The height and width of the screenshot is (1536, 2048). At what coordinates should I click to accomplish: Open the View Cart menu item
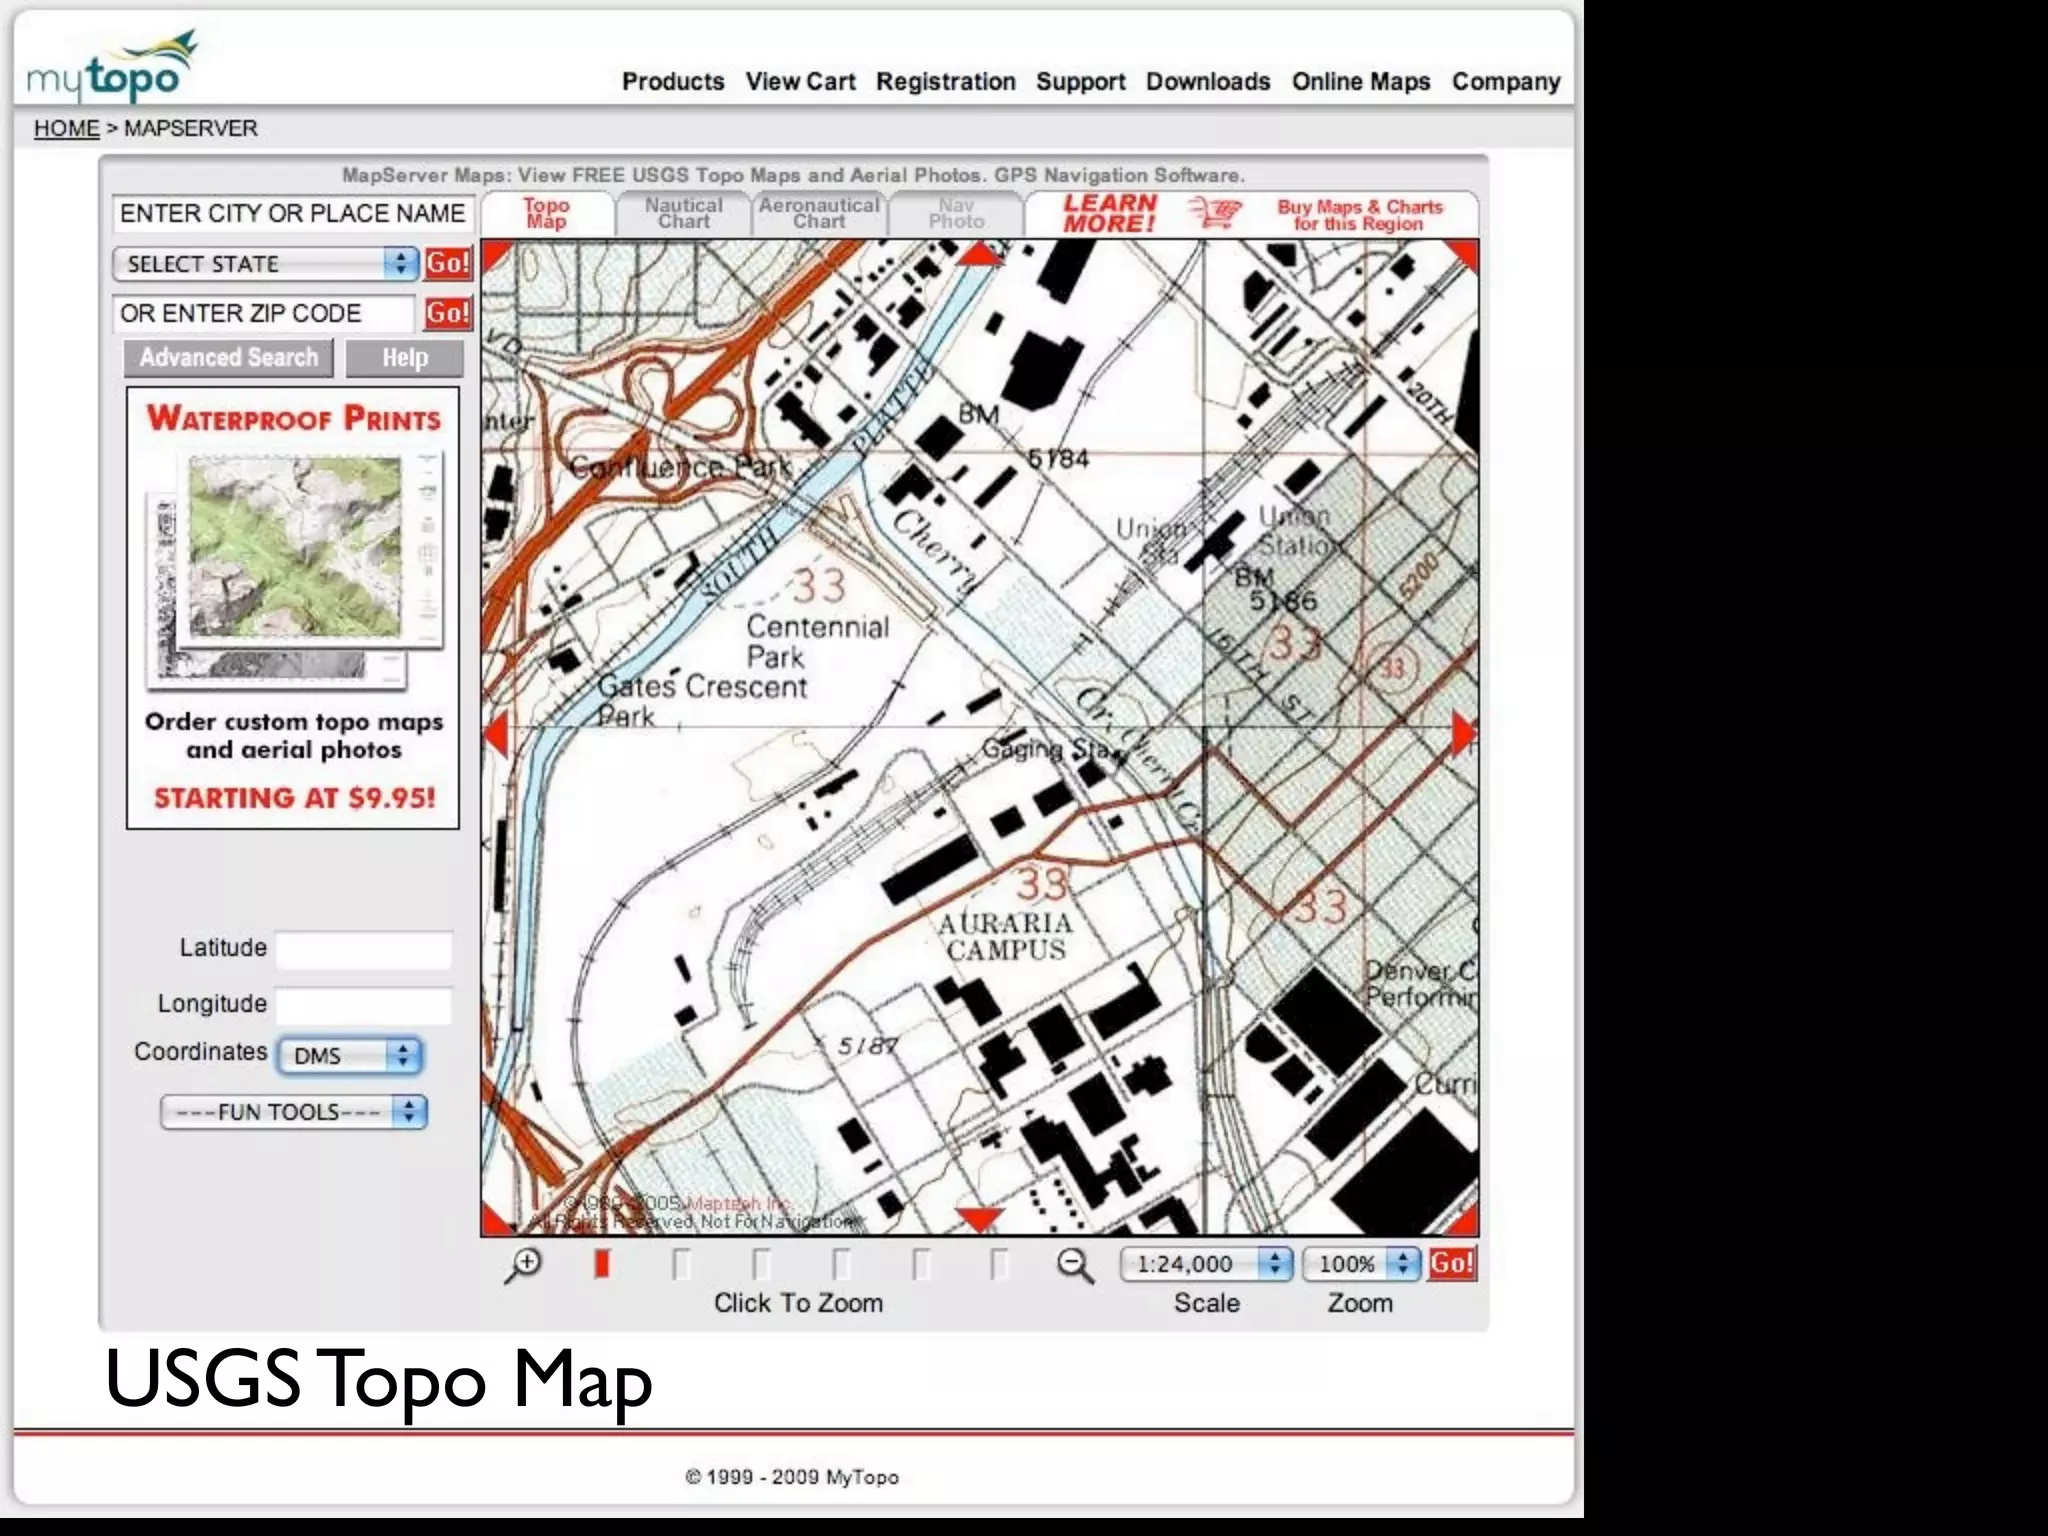click(x=800, y=82)
